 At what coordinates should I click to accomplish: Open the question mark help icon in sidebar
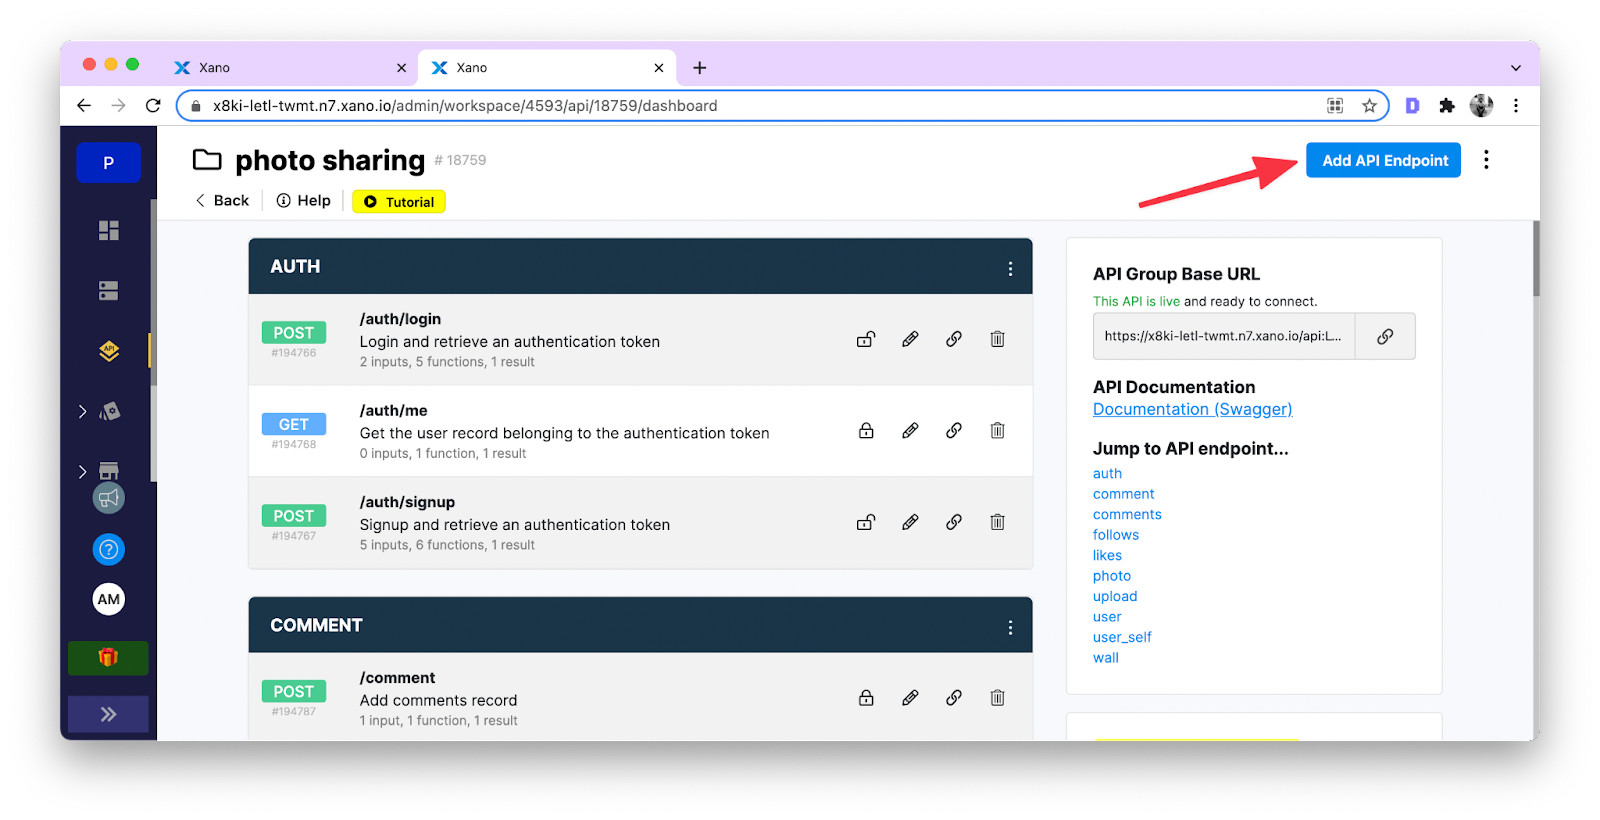pos(109,549)
